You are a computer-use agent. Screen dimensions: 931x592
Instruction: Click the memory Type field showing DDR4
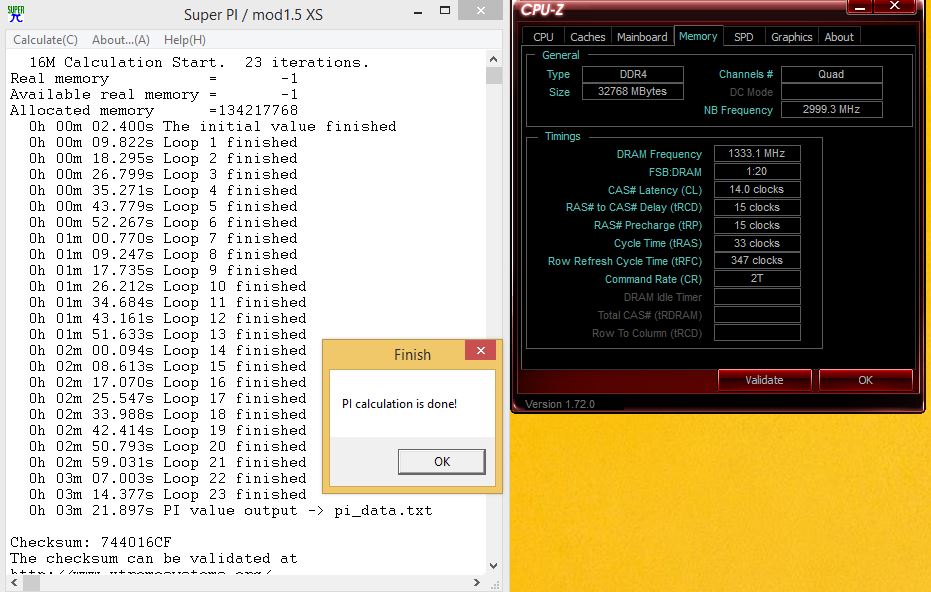pos(632,74)
